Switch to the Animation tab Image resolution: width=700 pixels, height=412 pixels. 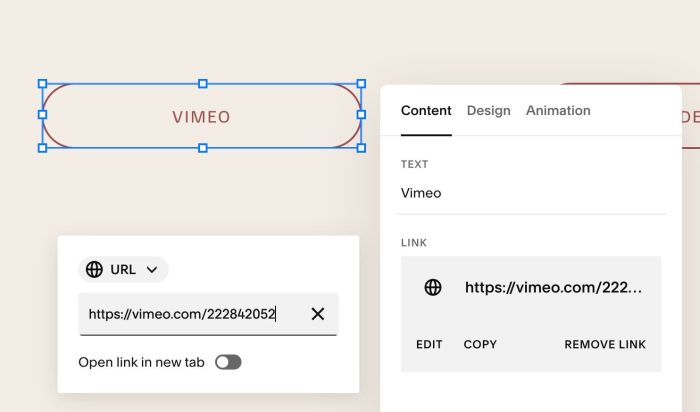(558, 111)
